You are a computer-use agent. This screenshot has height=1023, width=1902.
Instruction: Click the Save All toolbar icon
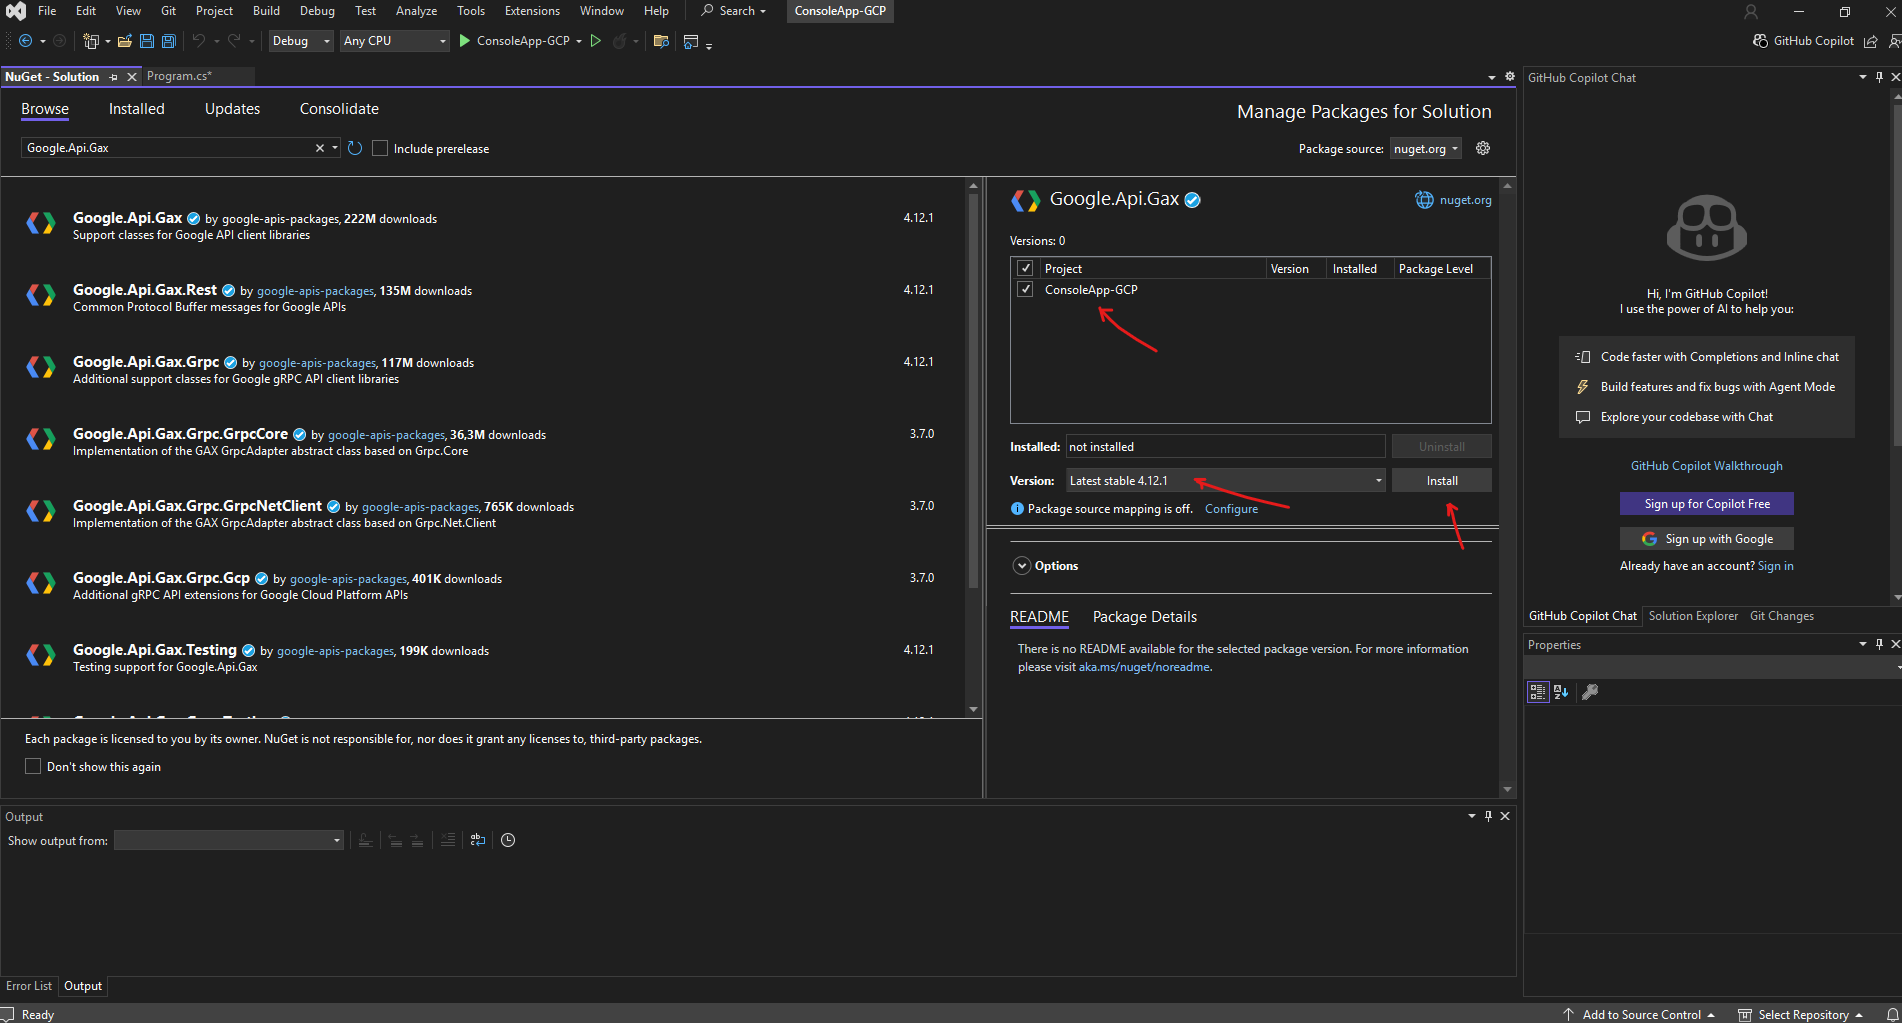168,41
